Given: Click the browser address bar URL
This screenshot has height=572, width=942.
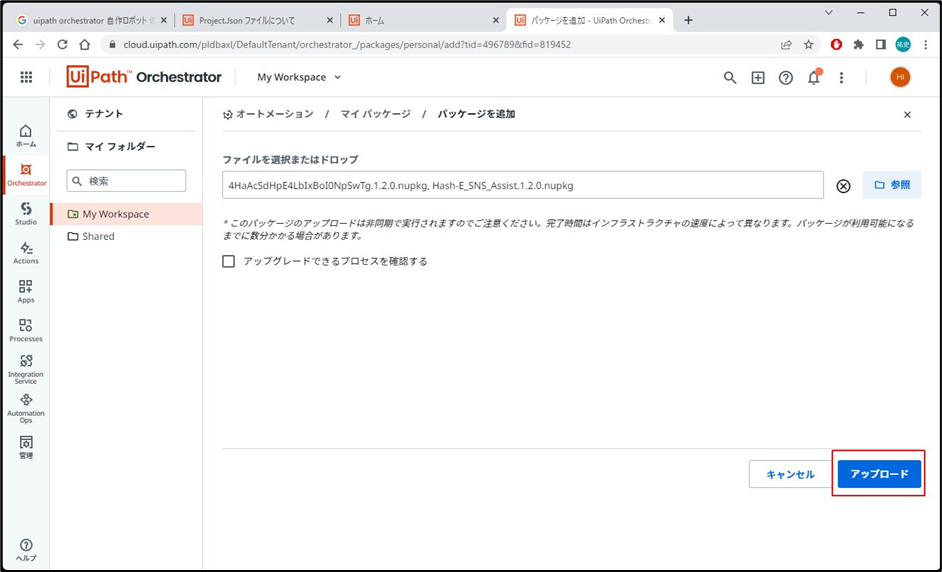Looking at the screenshot, I should pos(347,44).
